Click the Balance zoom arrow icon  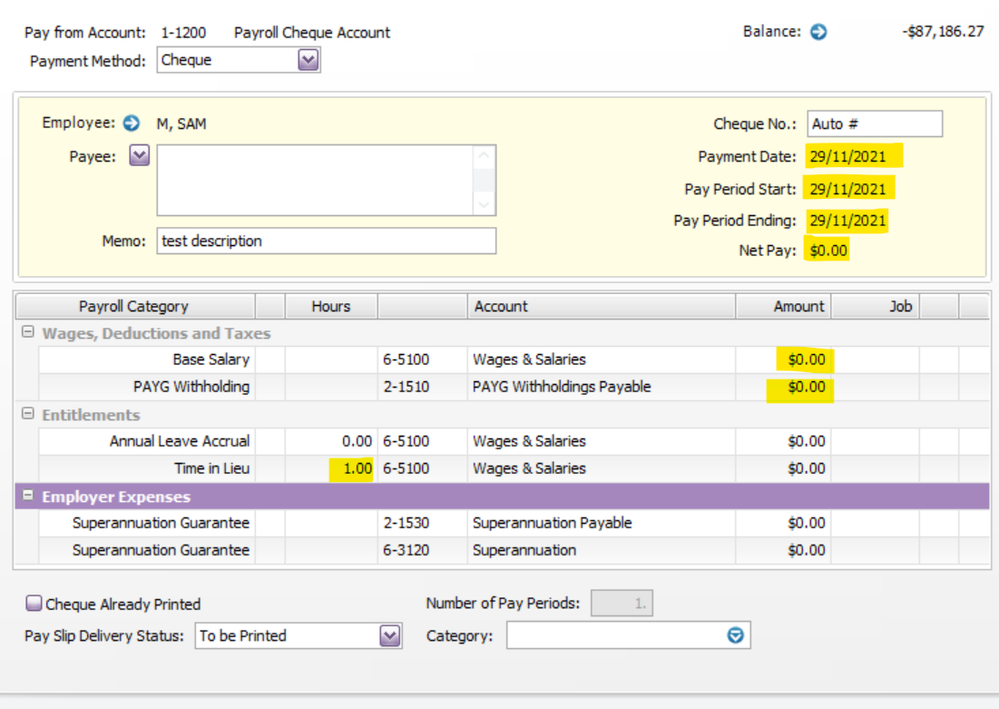pos(818,32)
